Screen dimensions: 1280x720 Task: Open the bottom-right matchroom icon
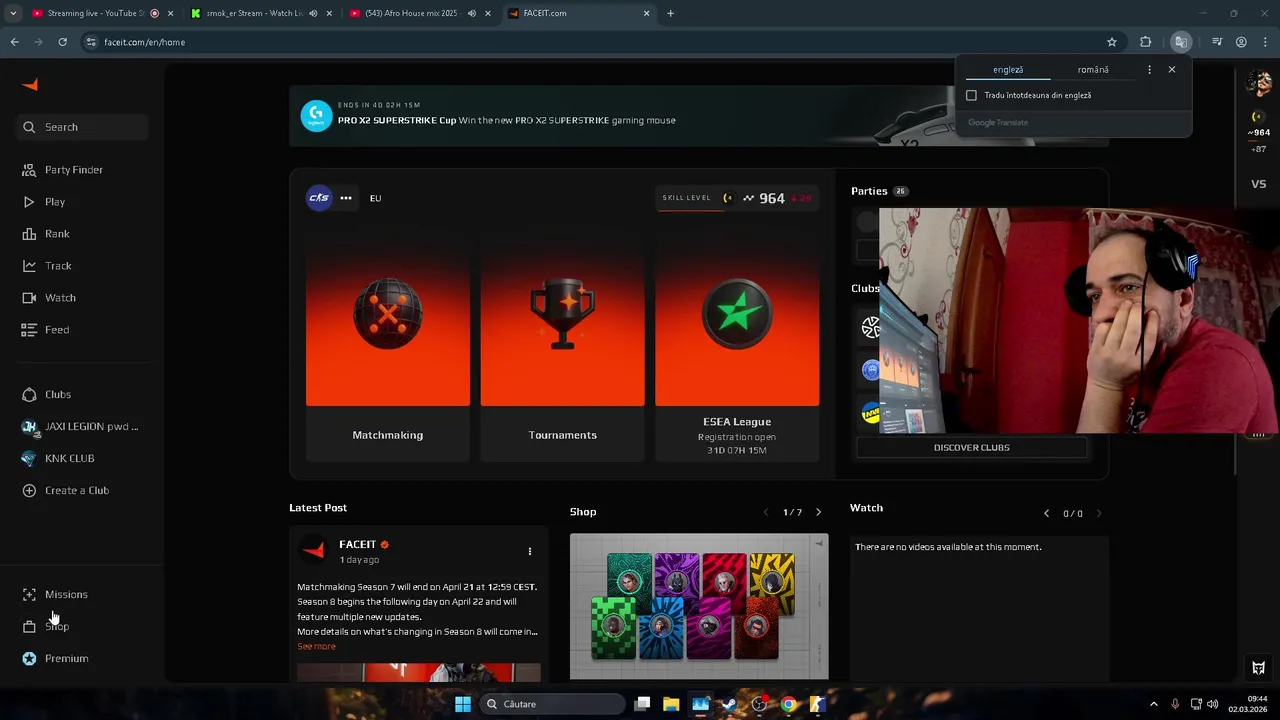[1259, 668]
